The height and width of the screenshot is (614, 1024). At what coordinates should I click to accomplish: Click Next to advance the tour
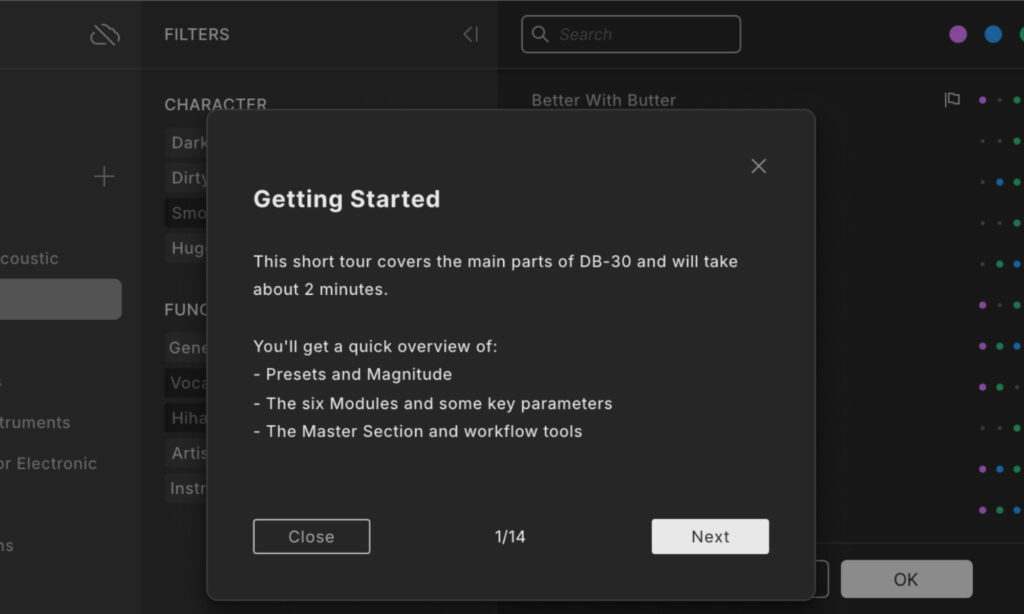point(710,537)
